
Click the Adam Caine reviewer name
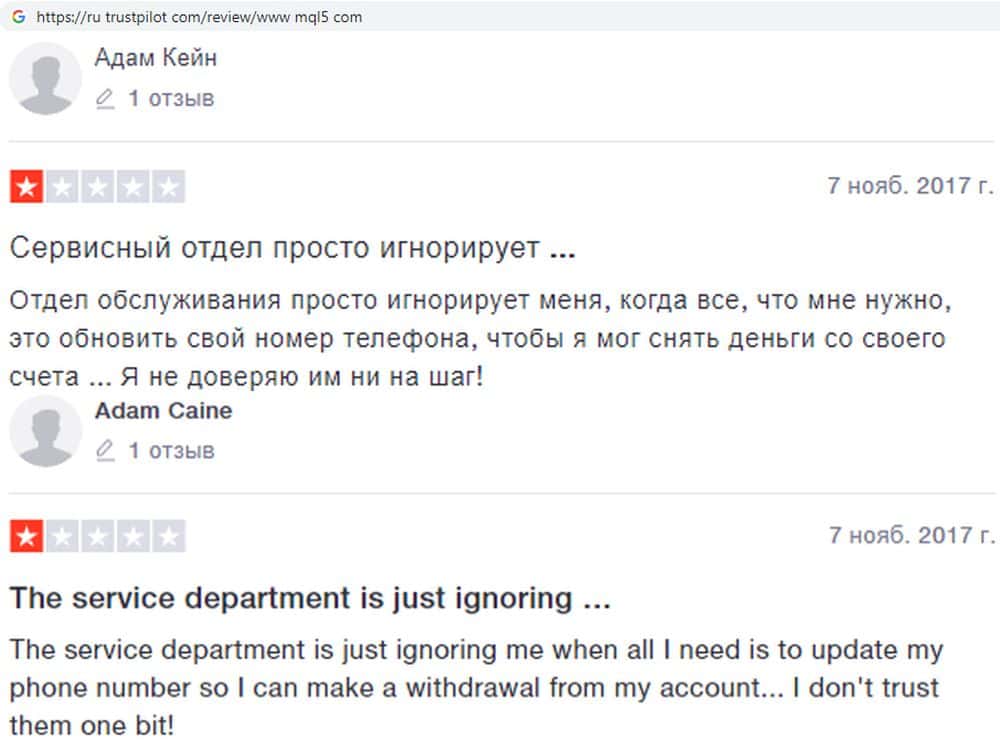[x=163, y=411]
